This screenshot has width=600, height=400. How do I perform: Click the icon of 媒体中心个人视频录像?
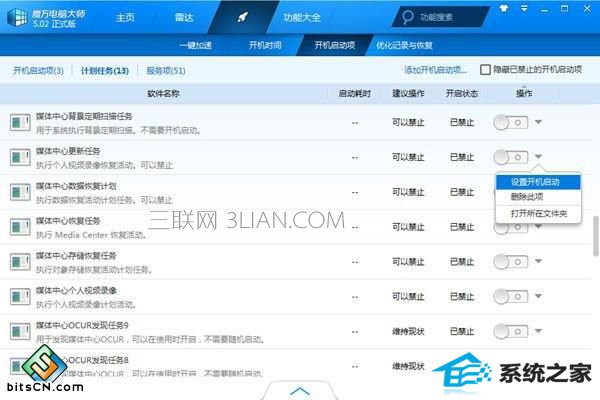pyautogui.click(x=20, y=297)
